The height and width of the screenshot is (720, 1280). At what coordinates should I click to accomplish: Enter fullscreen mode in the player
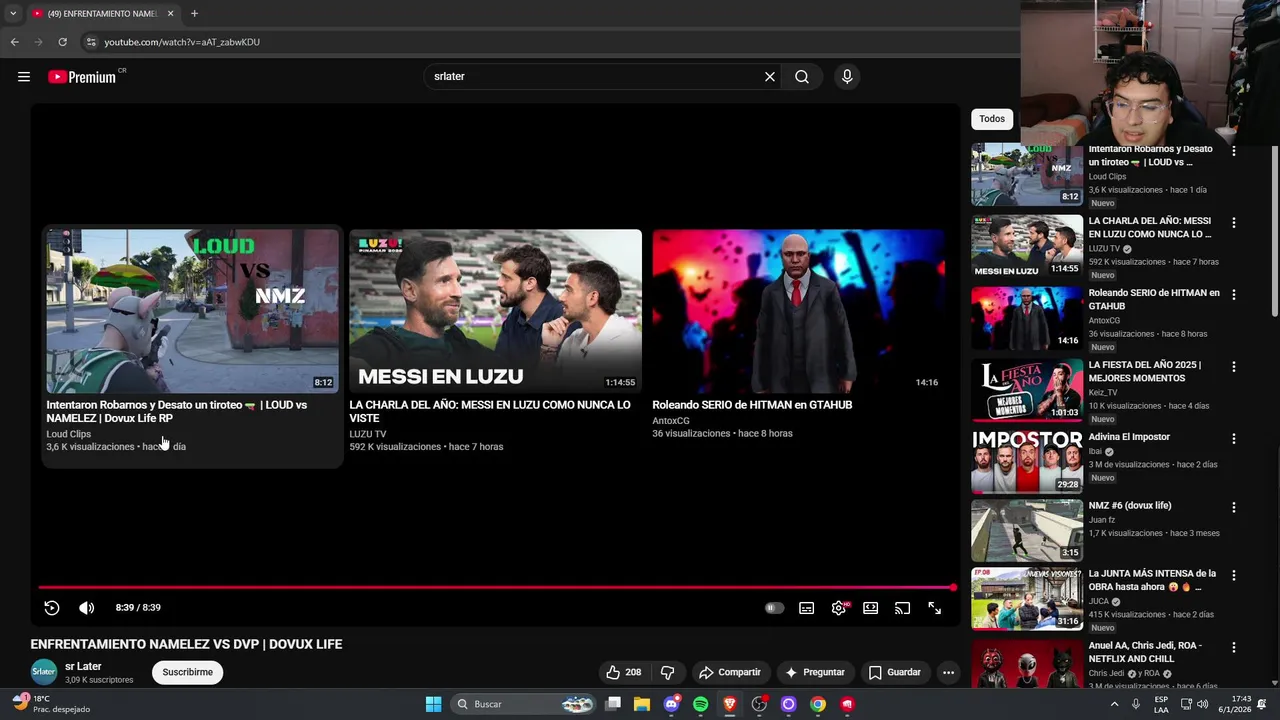pos(935,608)
